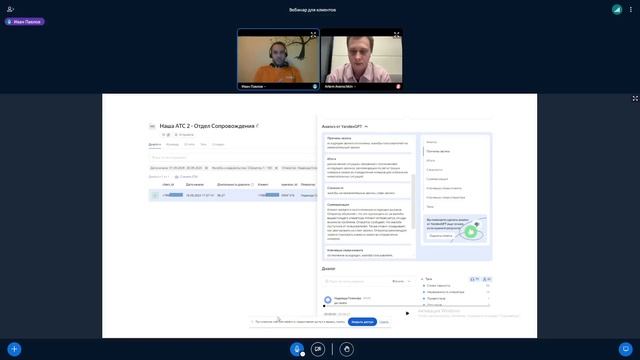
Task: Toggle the microphone in the call bar
Action: click(297, 349)
